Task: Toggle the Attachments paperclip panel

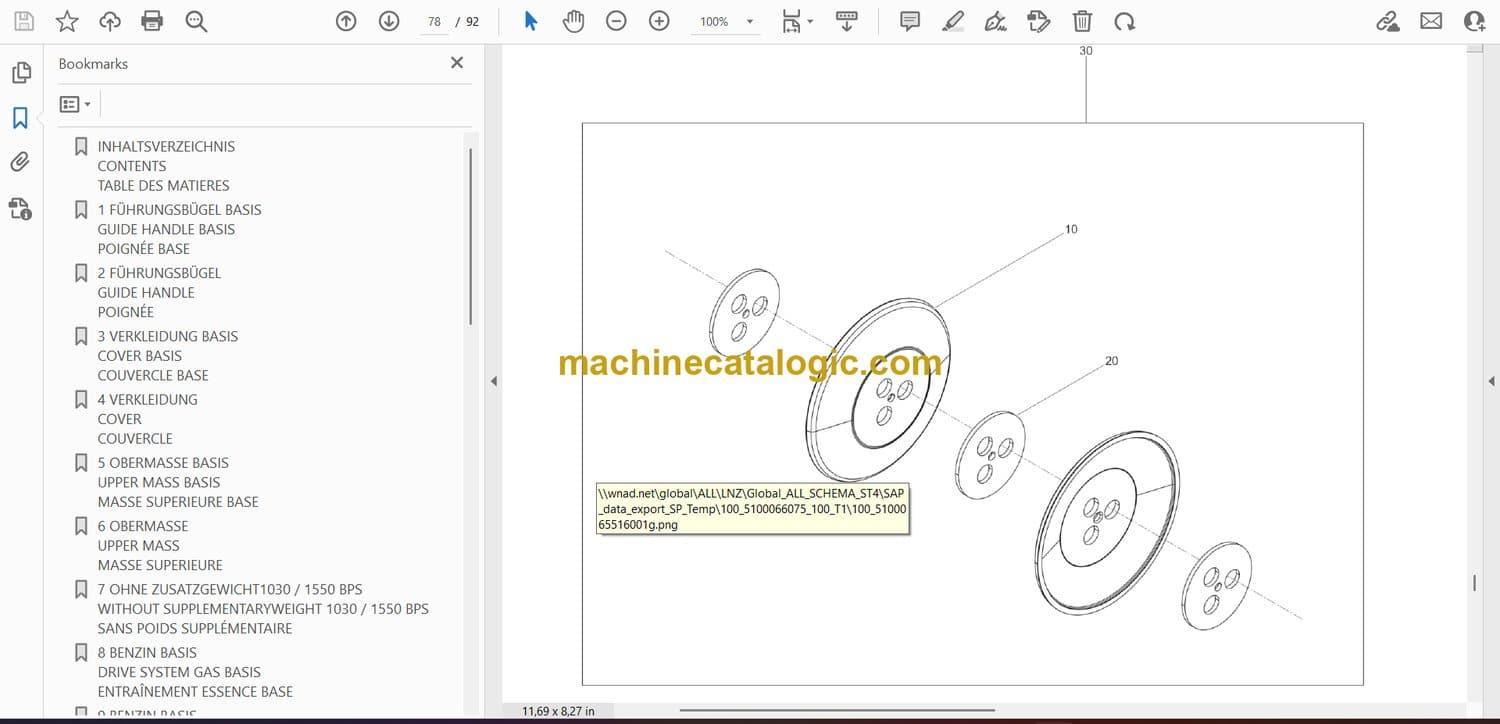Action: 20,162
